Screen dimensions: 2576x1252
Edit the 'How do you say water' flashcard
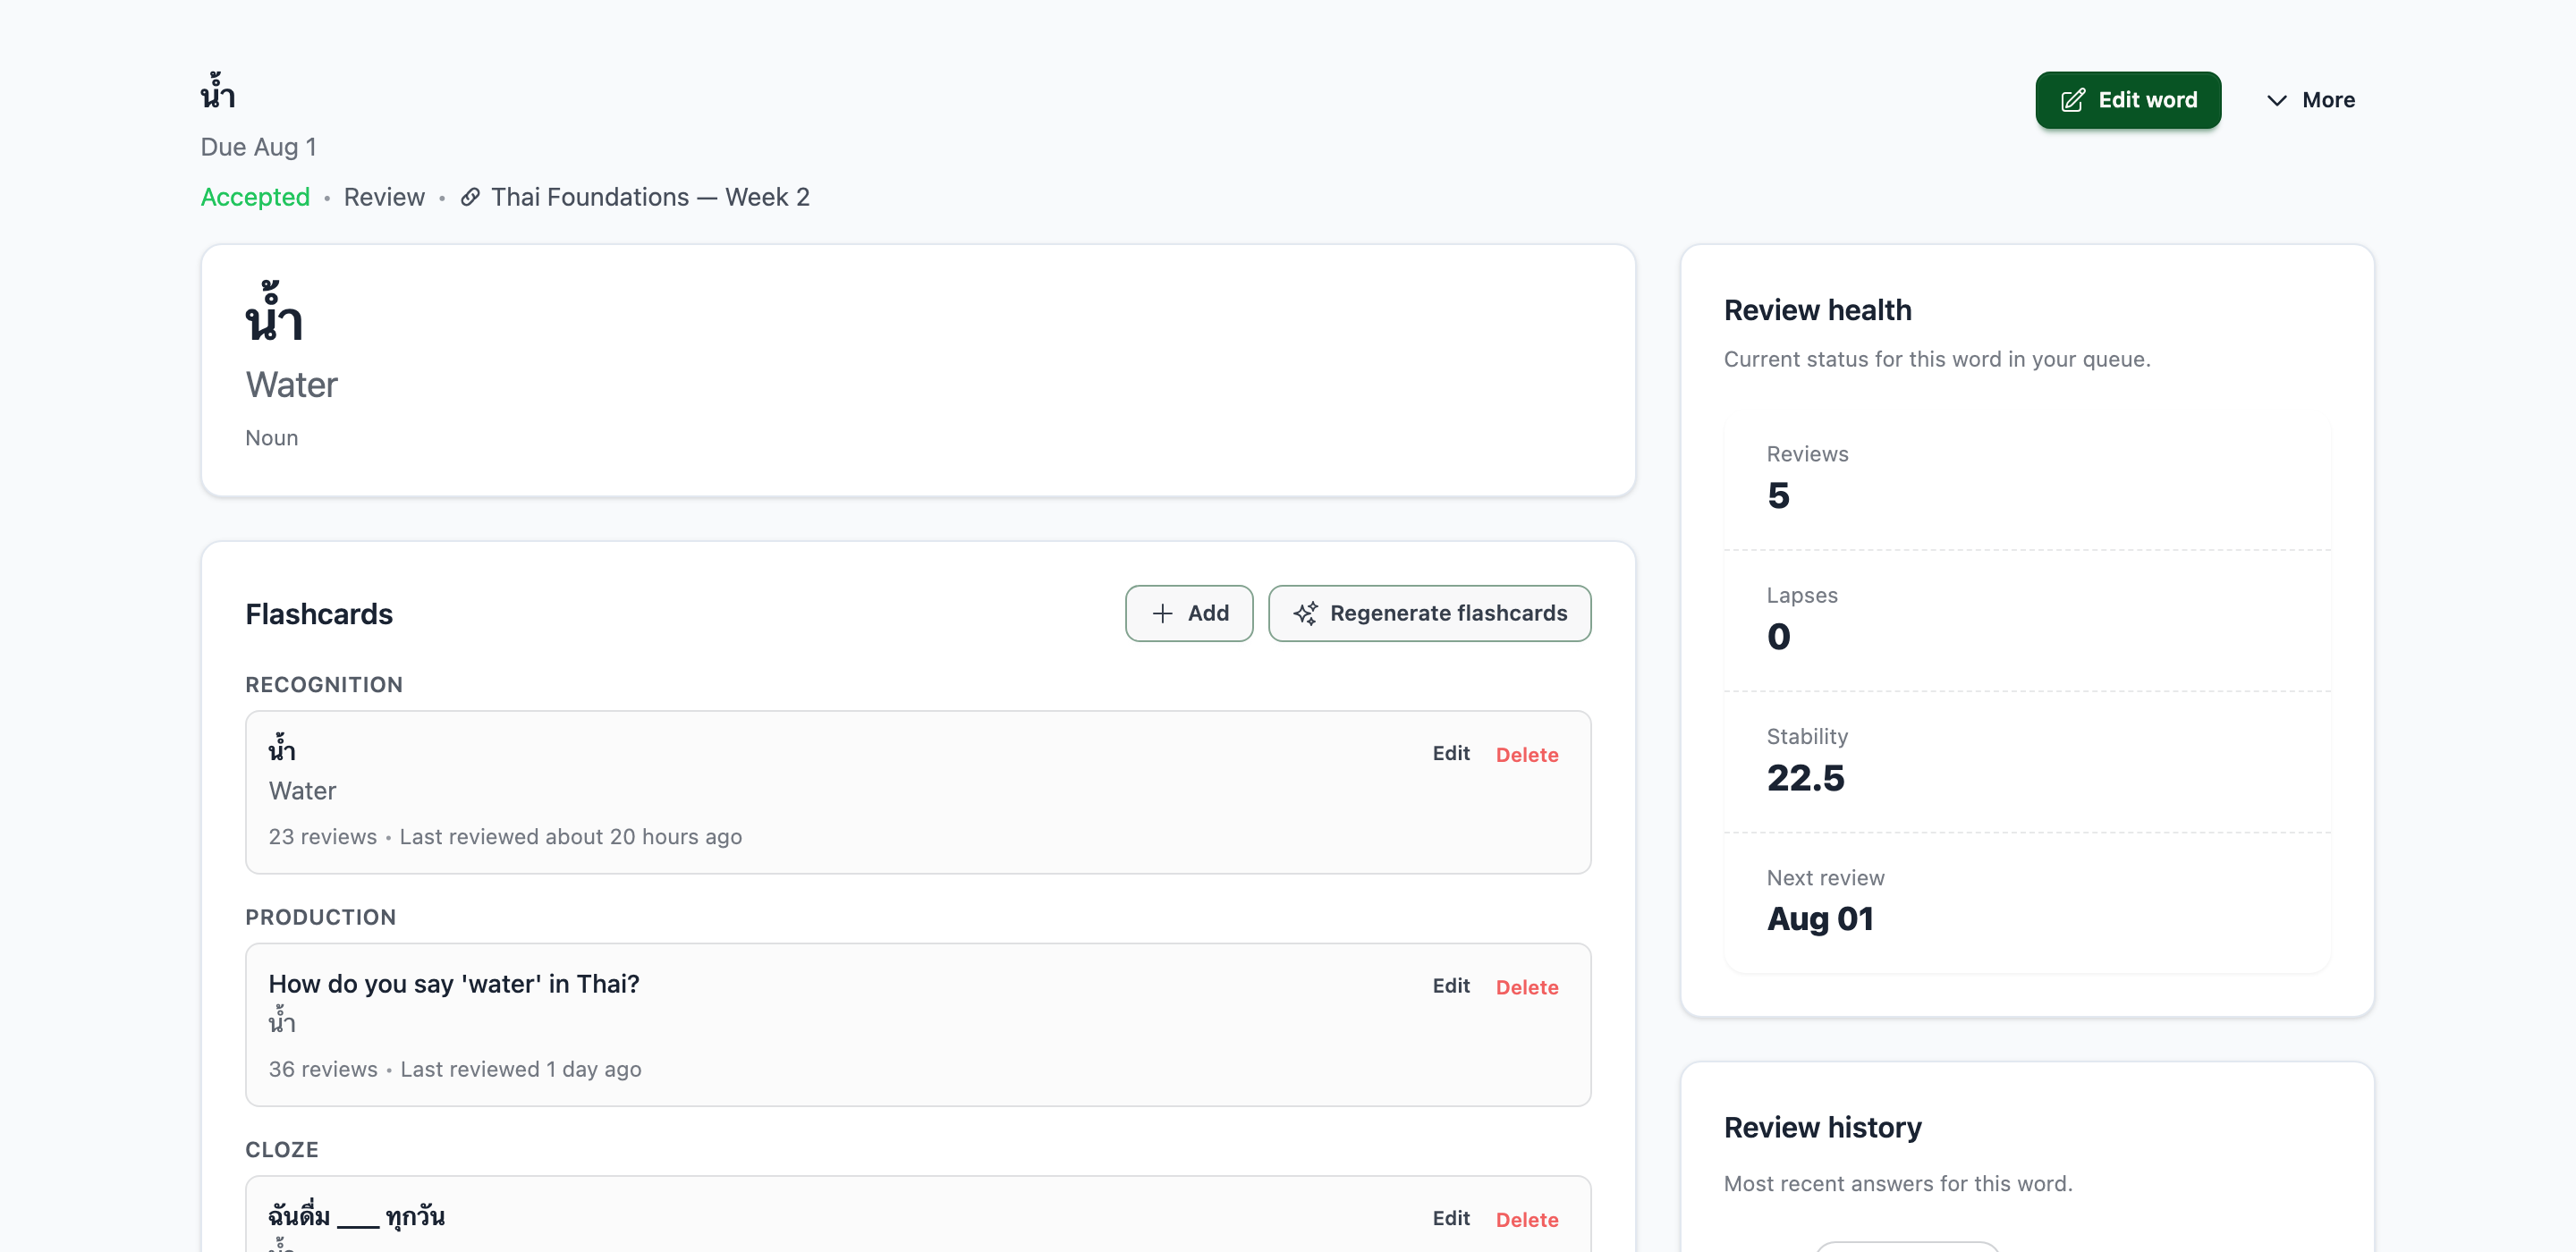pos(1451,986)
